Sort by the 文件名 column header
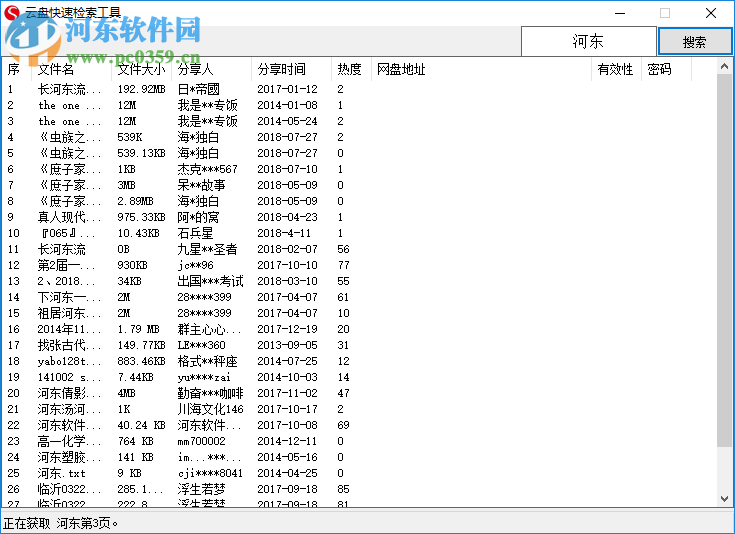Screen dimensions: 735x534 coord(71,69)
